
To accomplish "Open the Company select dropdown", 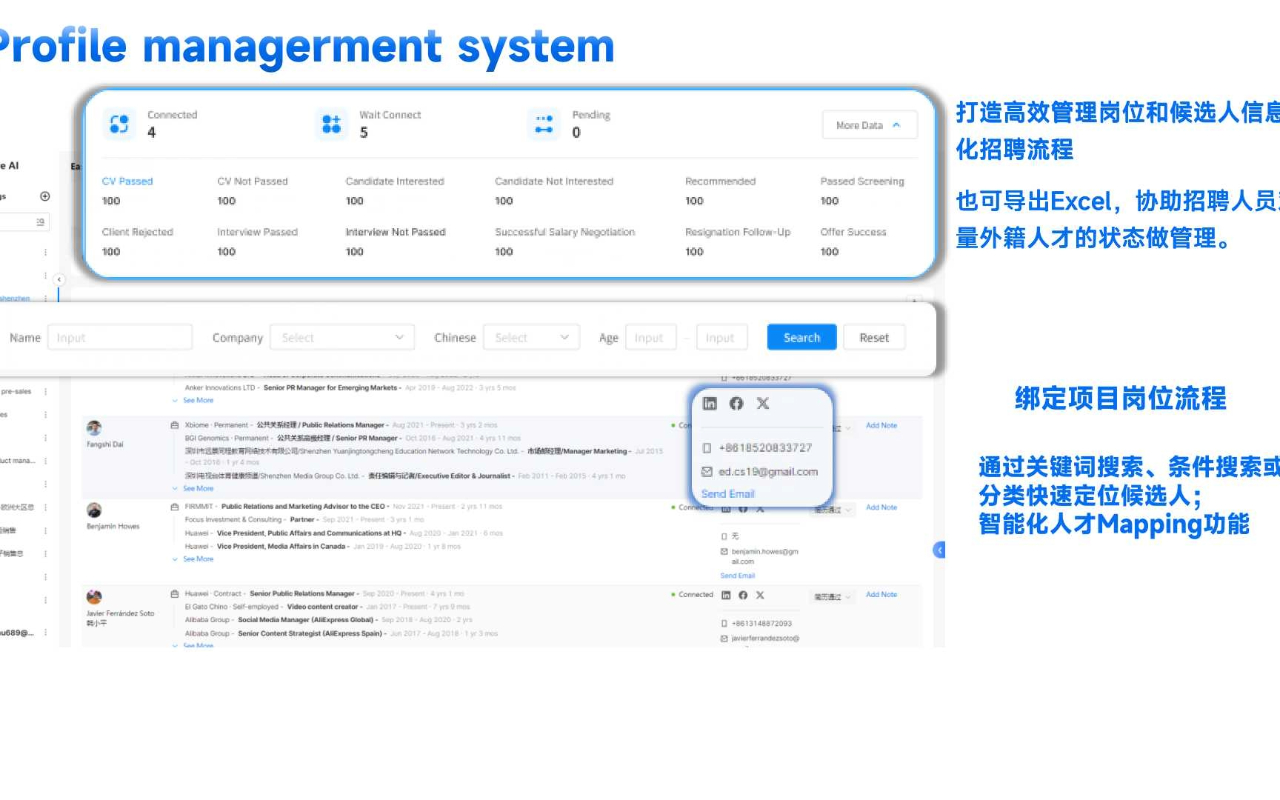I will coord(342,338).
